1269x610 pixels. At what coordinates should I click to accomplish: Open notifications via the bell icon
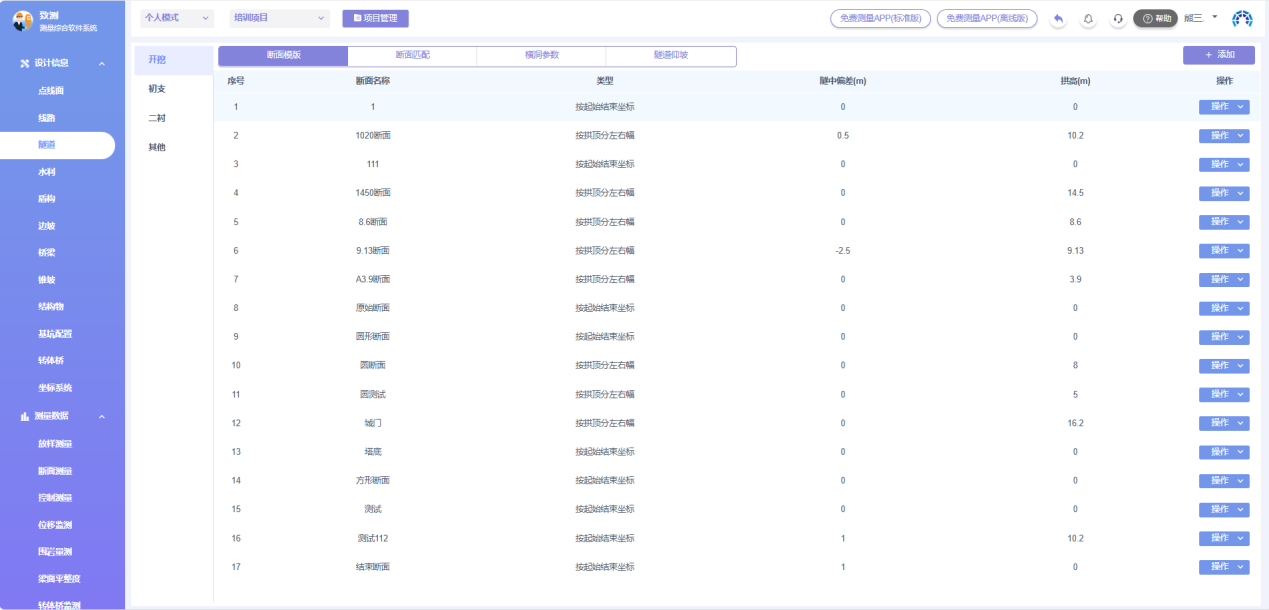(x=1088, y=19)
